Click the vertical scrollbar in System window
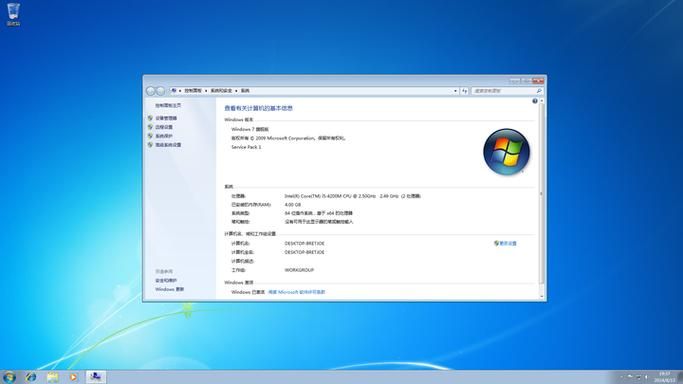Image resolution: width=683 pixels, height=384 pixels. 541,194
